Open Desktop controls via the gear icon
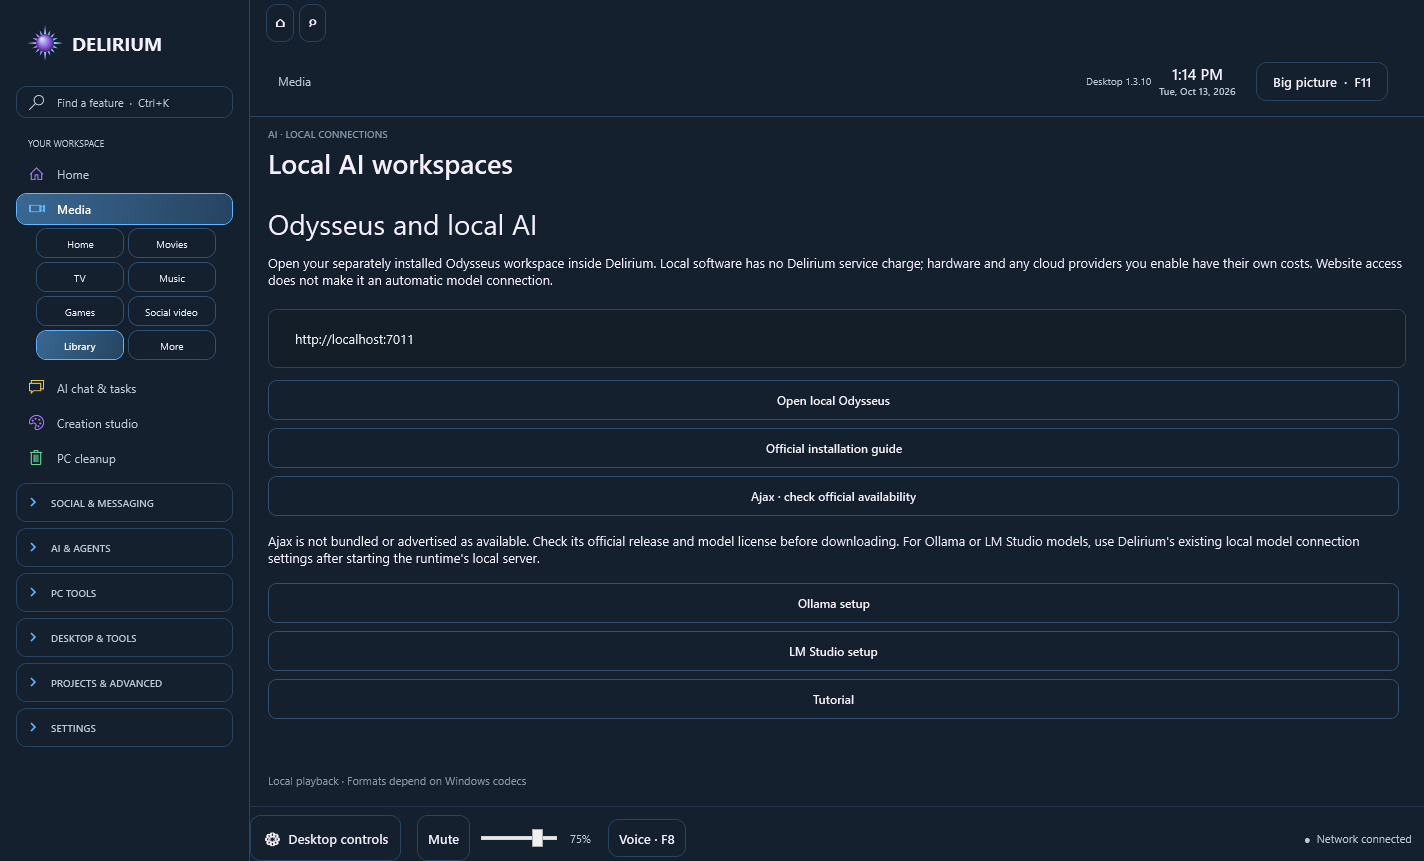 pyautogui.click(x=326, y=839)
